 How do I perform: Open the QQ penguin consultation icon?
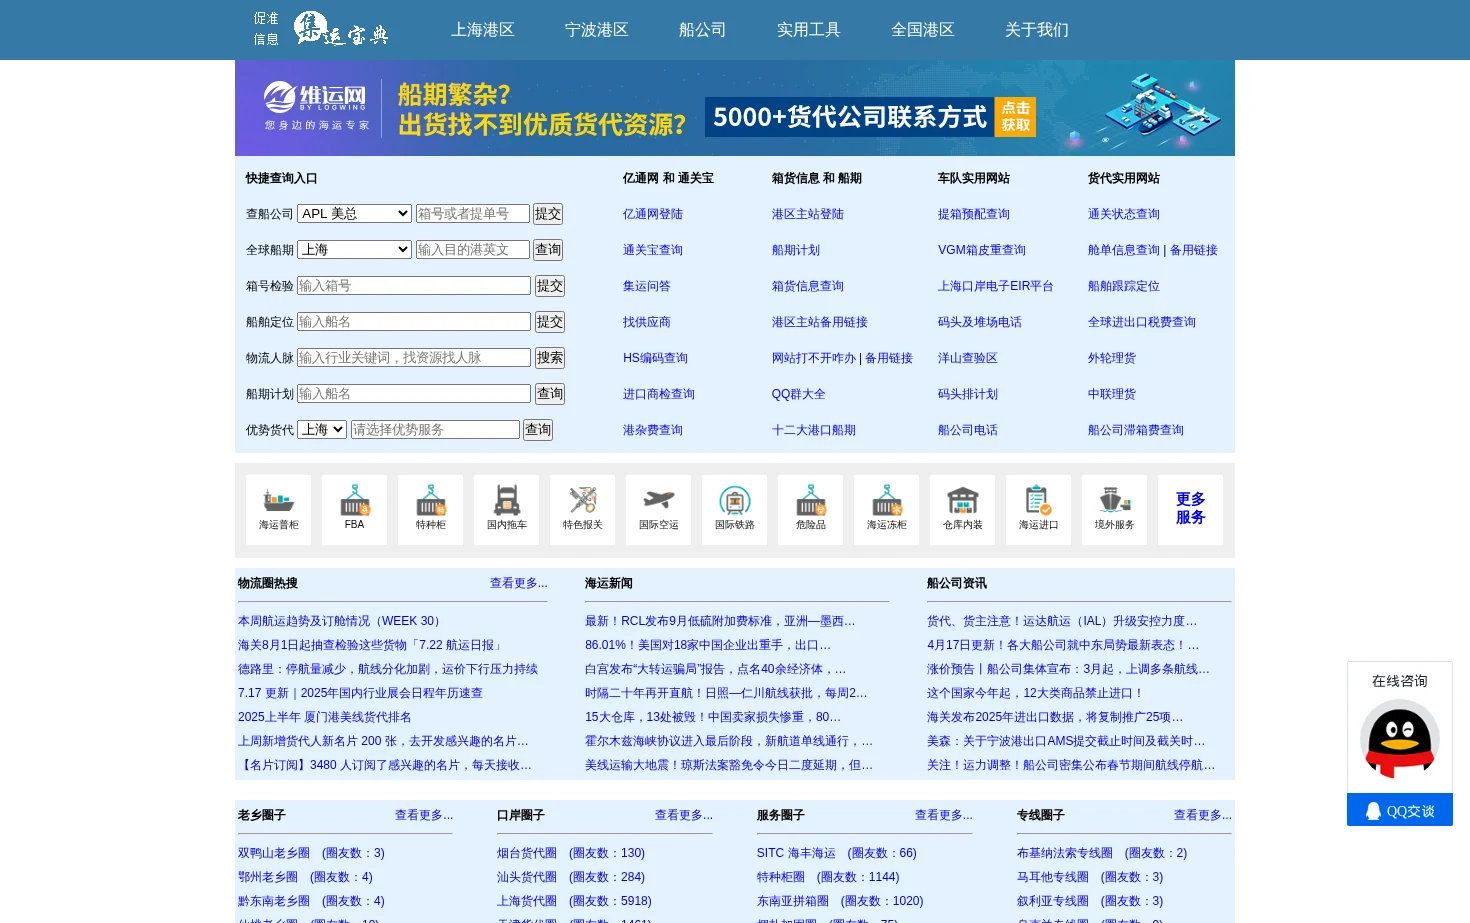click(x=1400, y=738)
